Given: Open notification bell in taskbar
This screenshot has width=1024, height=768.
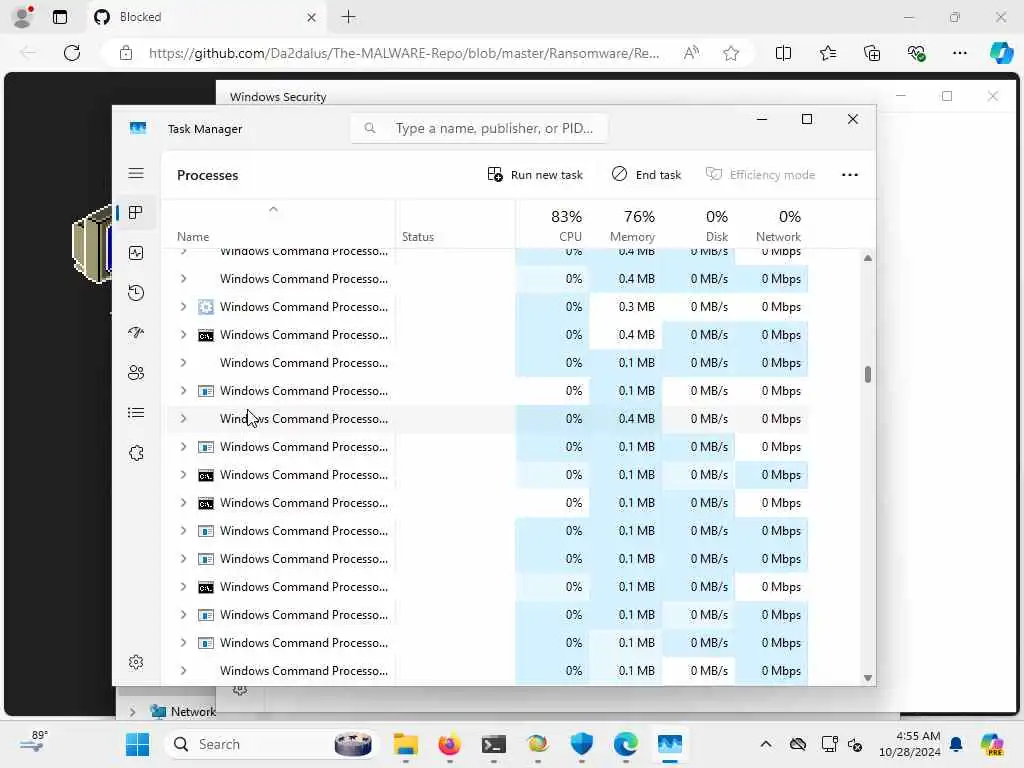Looking at the screenshot, I should pyautogui.click(x=956, y=744).
